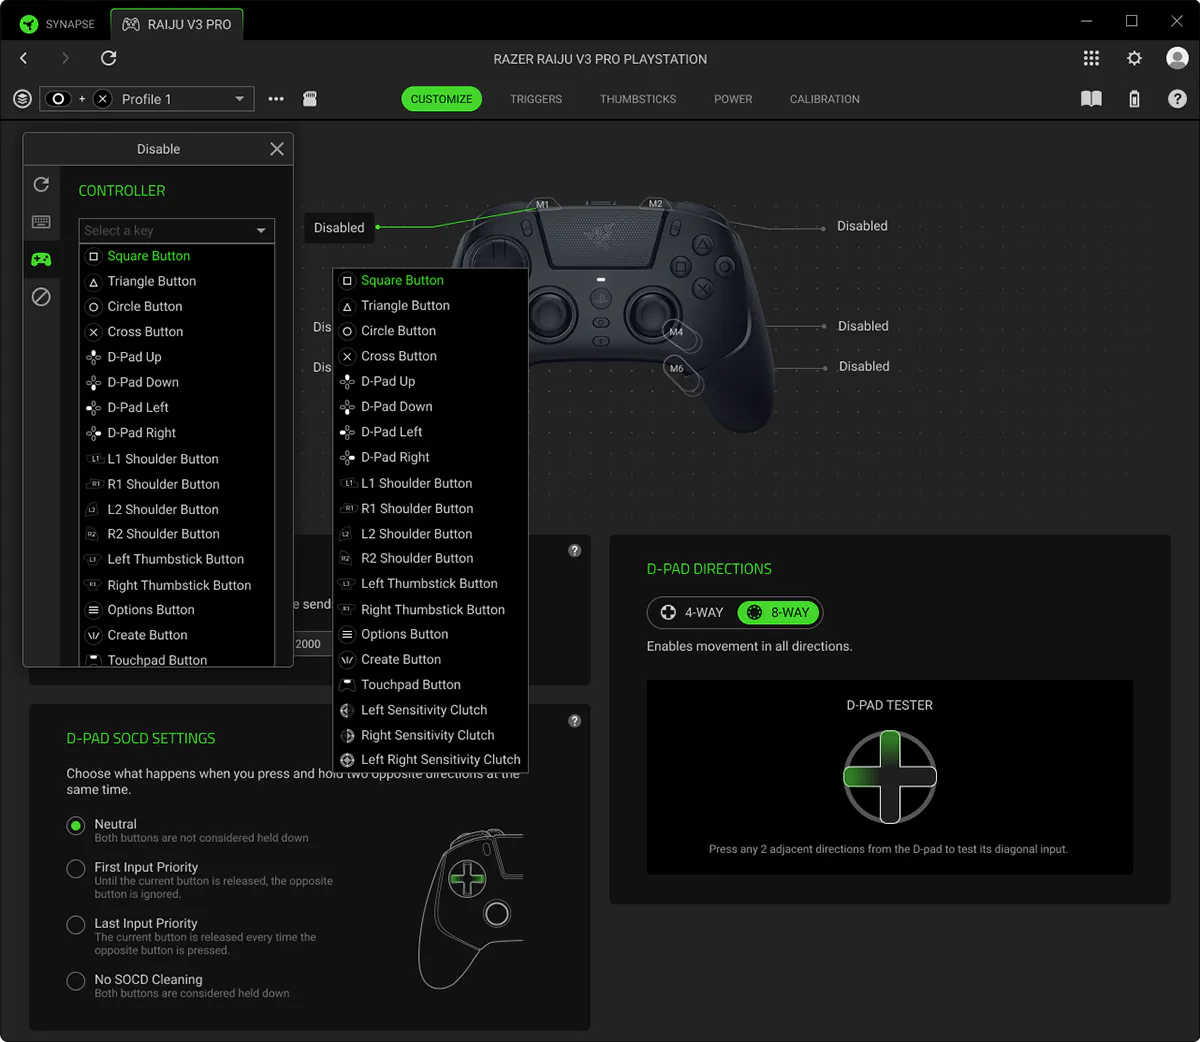Open help for D-Pad SOCD Settings
Screen dimensions: 1200x1042
[x=574, y=721]
